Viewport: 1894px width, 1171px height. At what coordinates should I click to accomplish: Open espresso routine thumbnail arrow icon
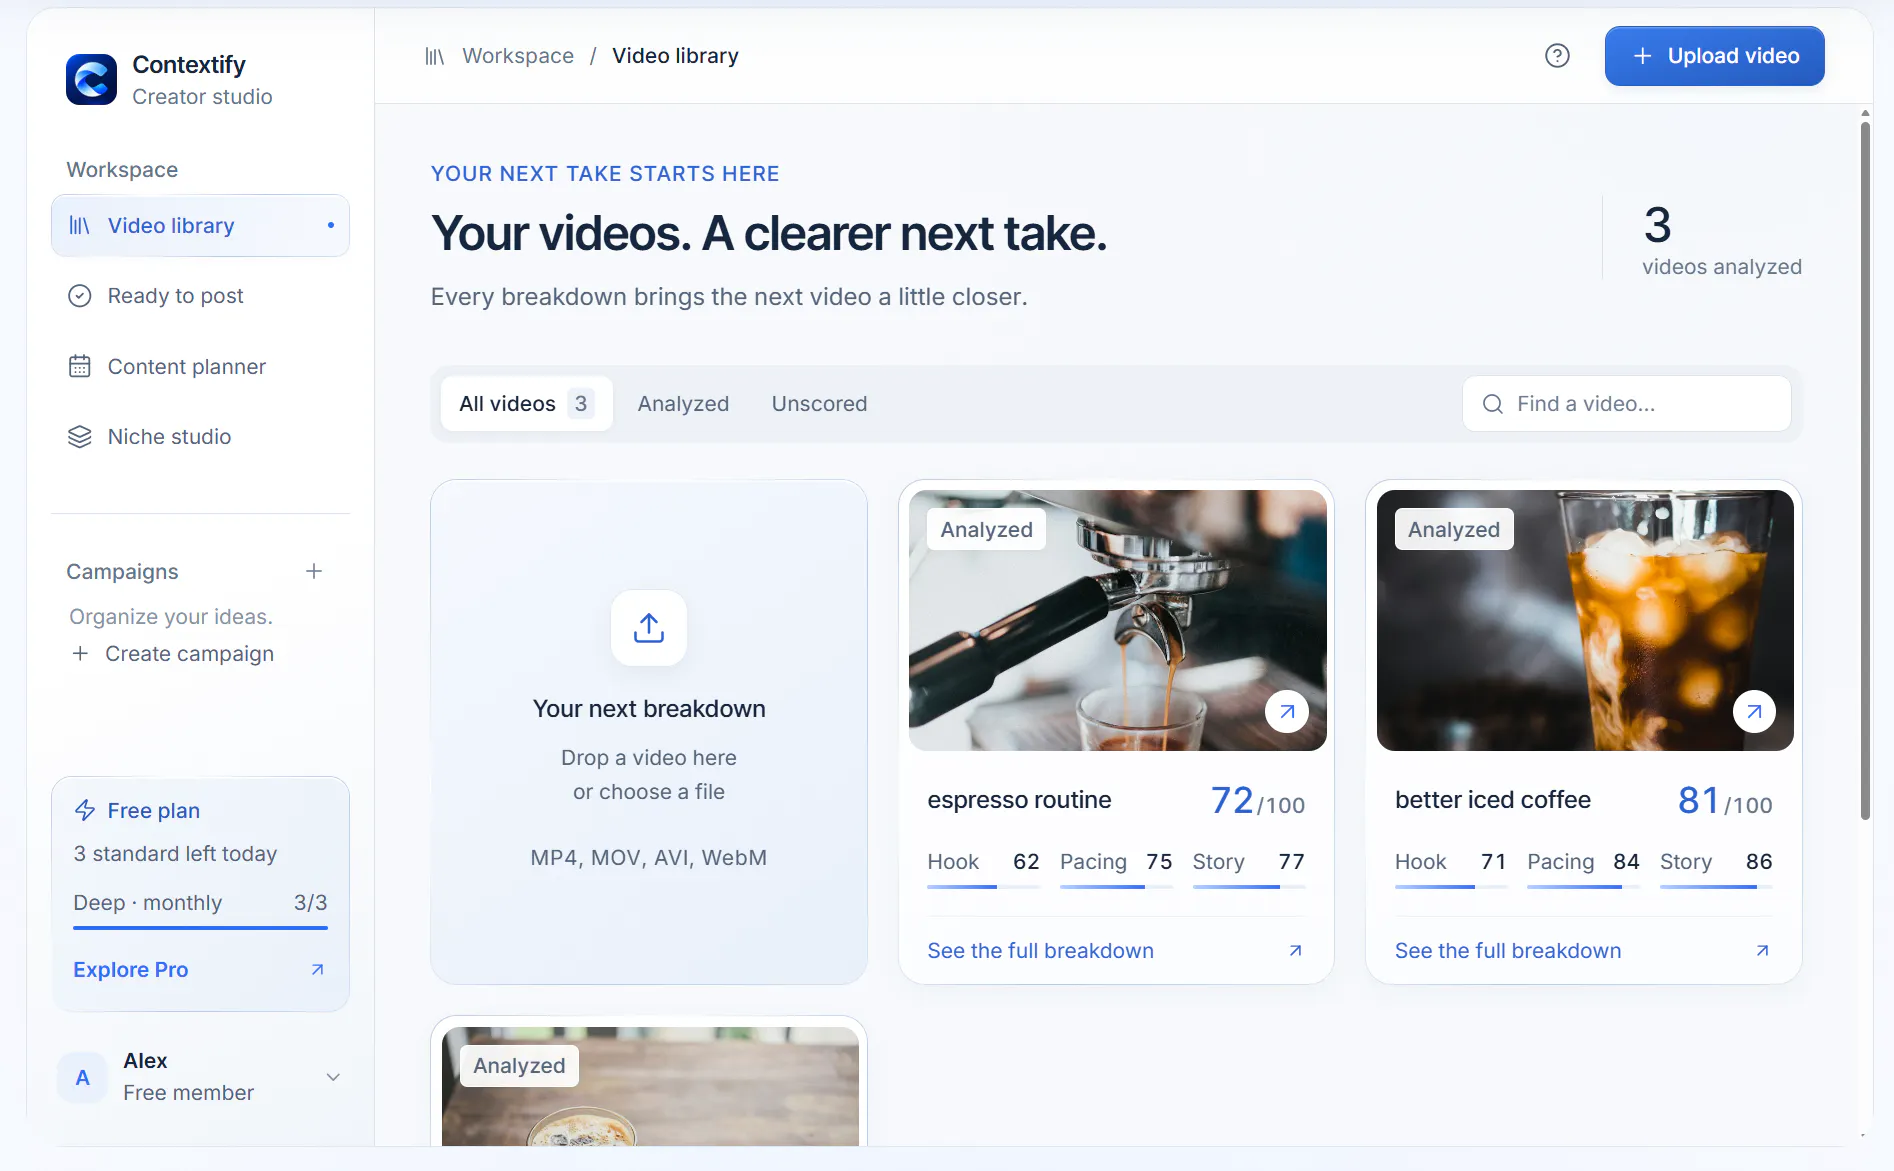1287,712
